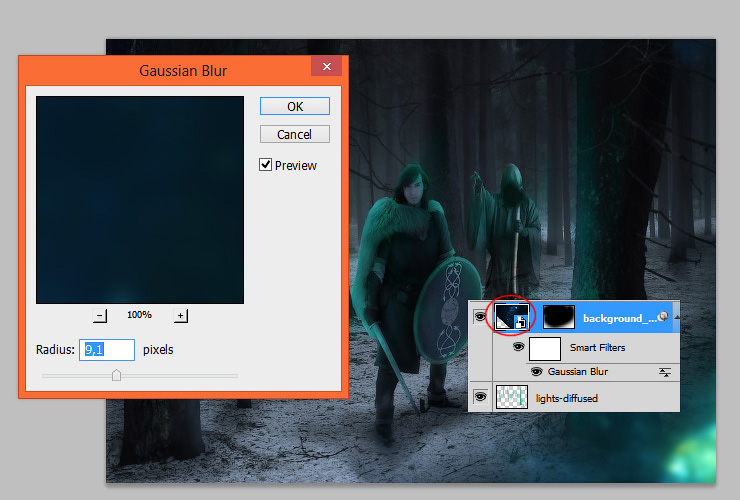This screenshot has height=500, width=740.
Task: Zoom out the blur preview with minus
Action: 100,315
